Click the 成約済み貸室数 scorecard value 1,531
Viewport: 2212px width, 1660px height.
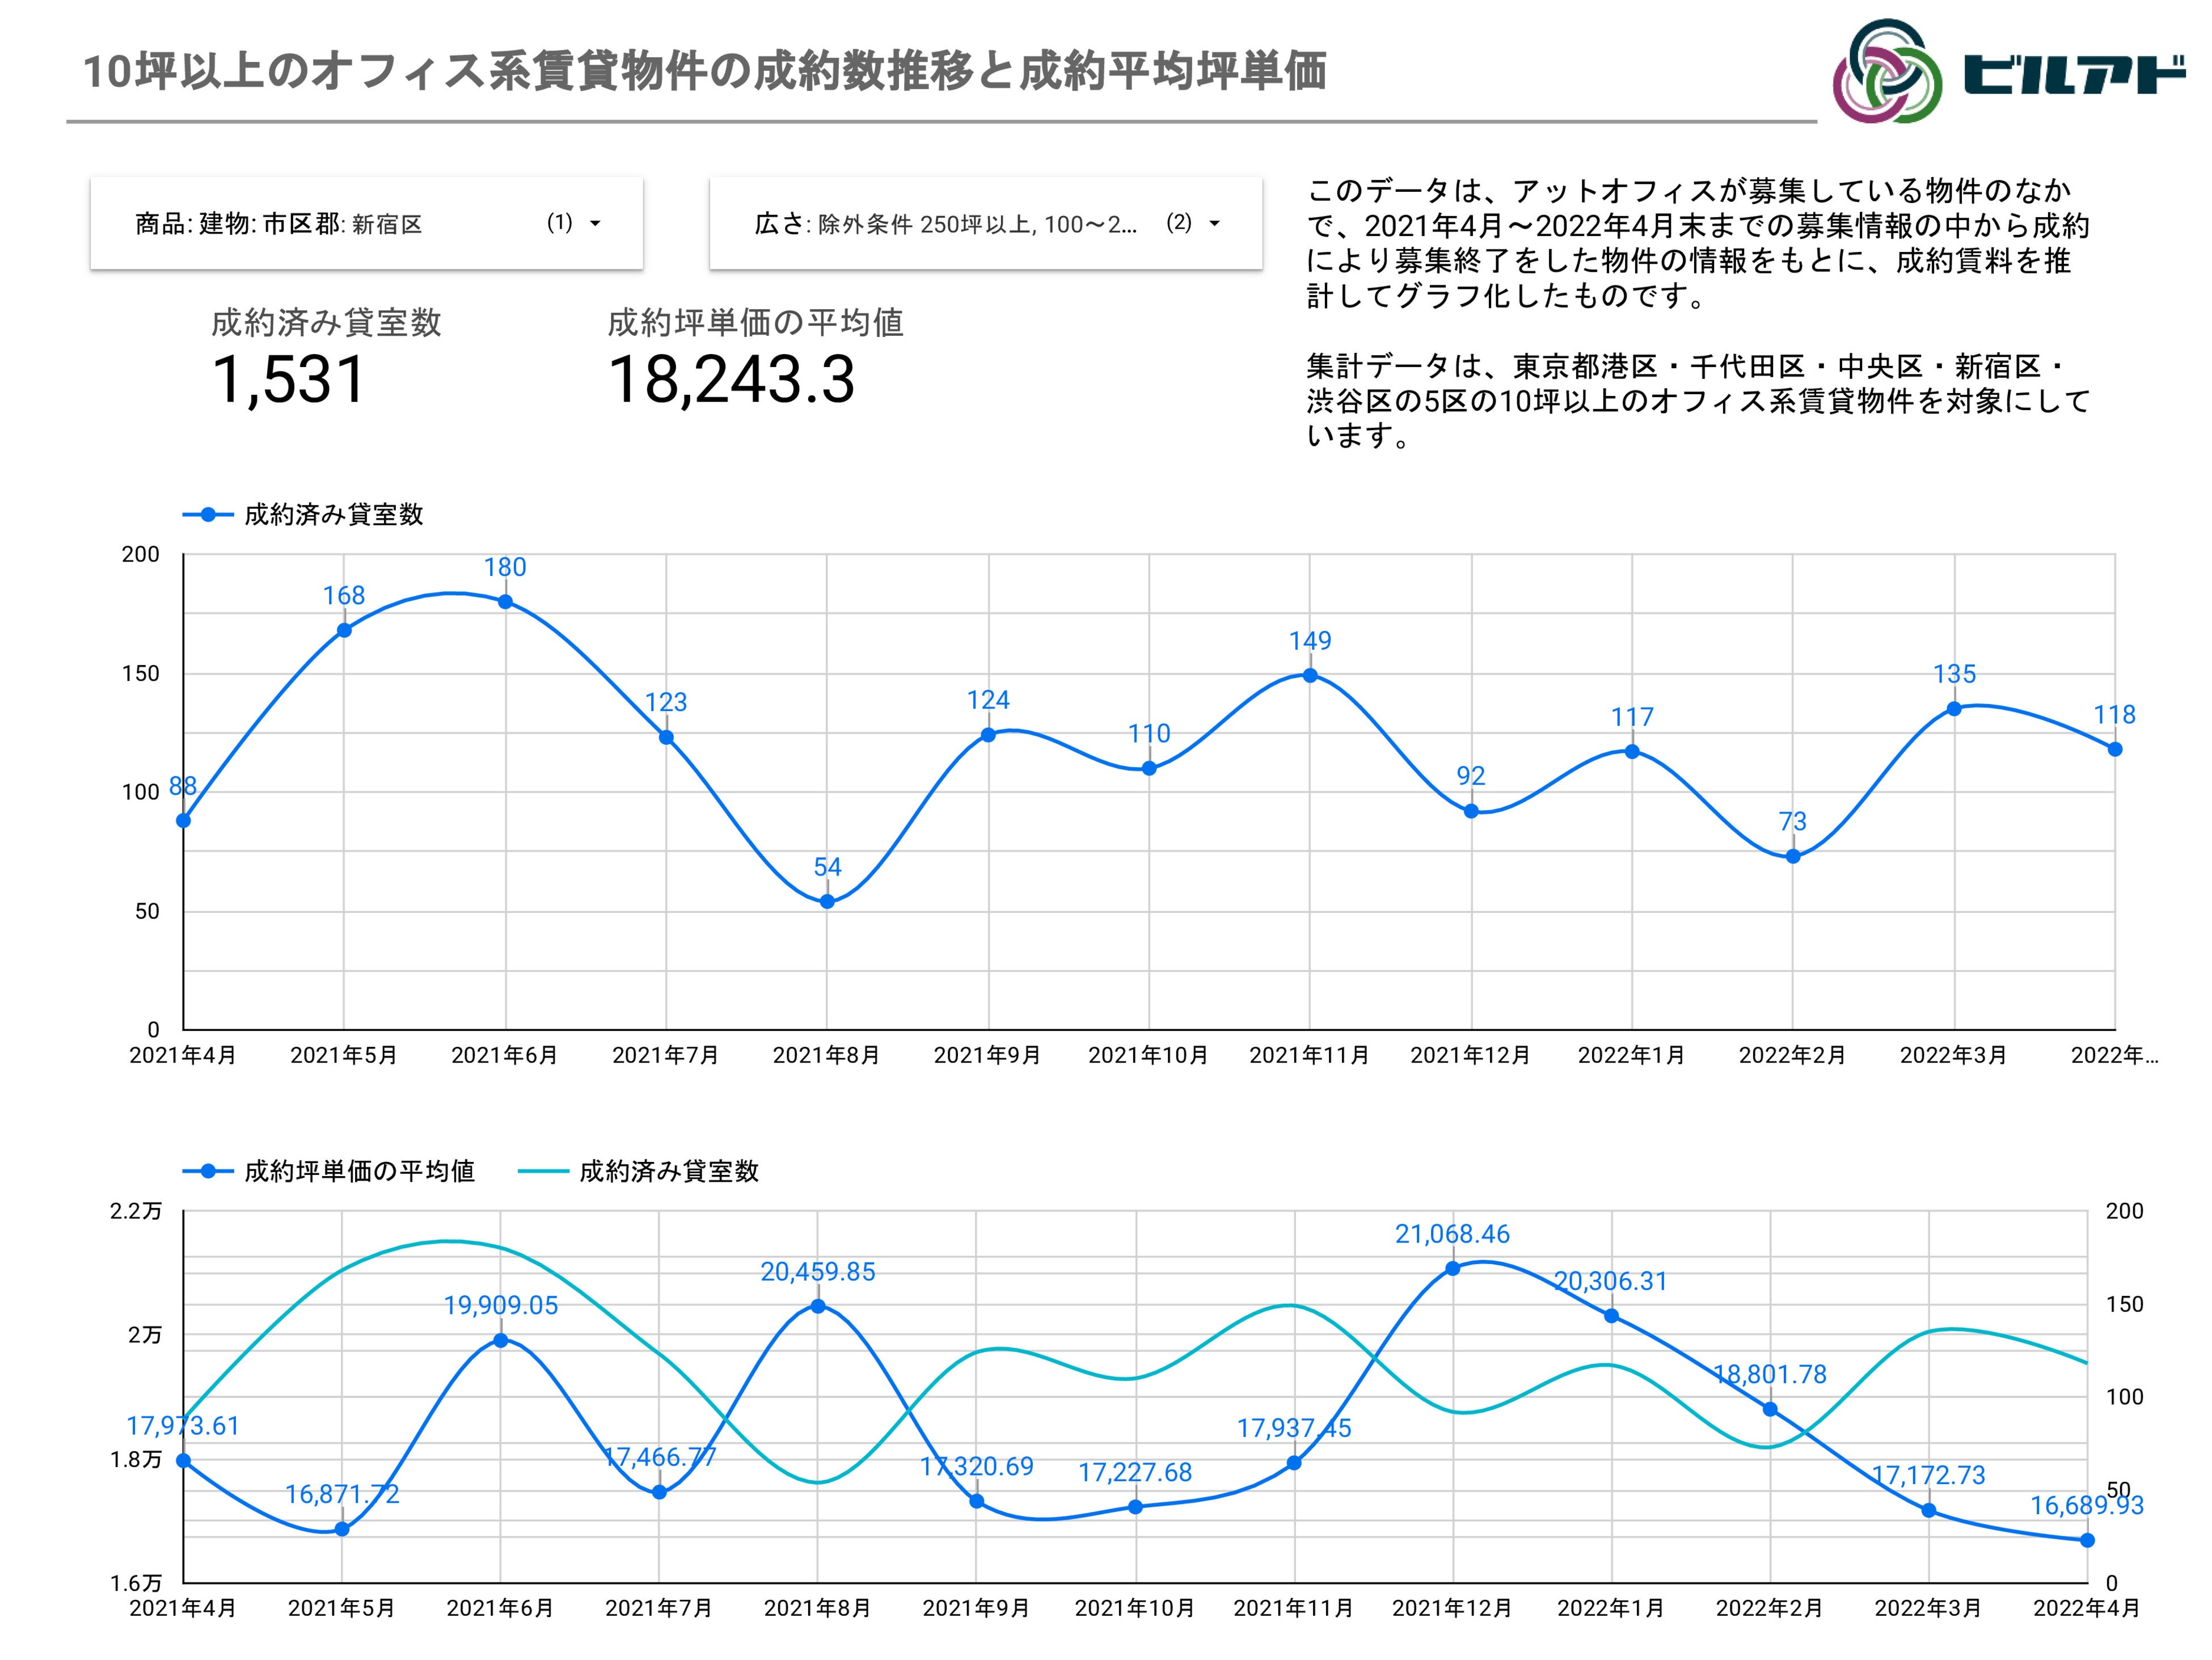288,380
